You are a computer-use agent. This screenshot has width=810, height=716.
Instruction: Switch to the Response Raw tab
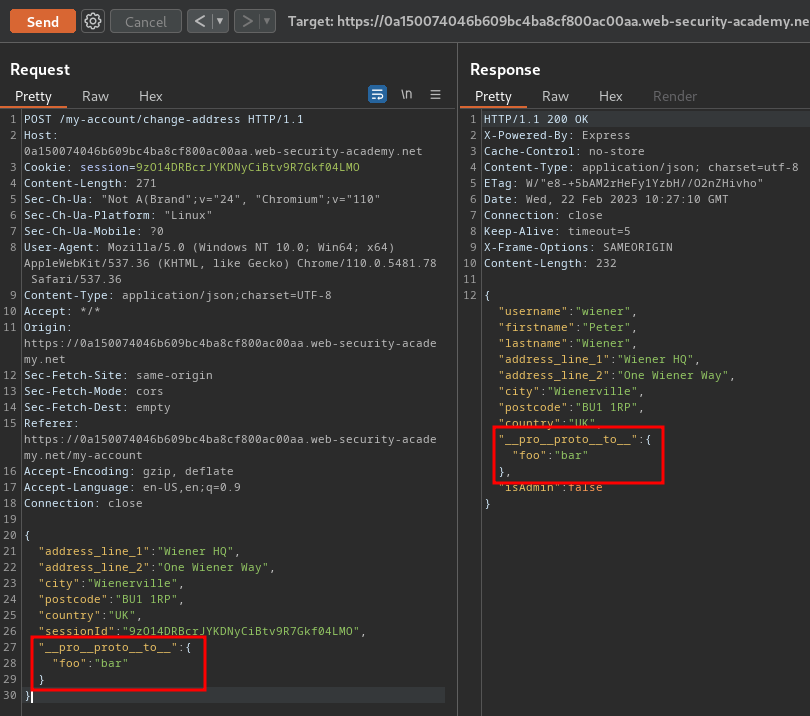click(x=555, y=96)
